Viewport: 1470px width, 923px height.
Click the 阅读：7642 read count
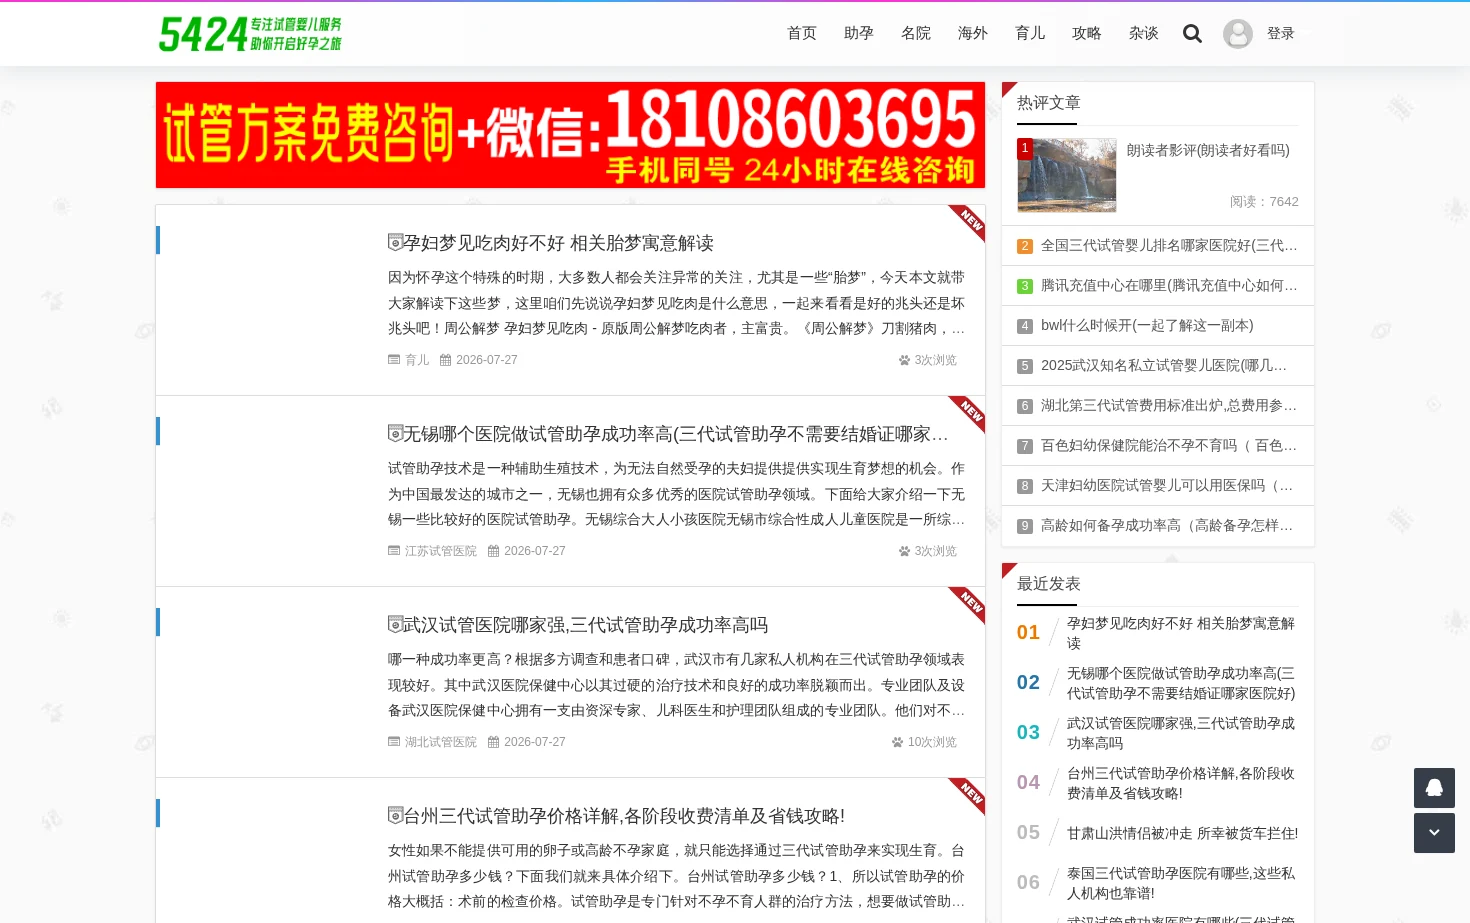pyautogui.click(x=1264, y=202)
